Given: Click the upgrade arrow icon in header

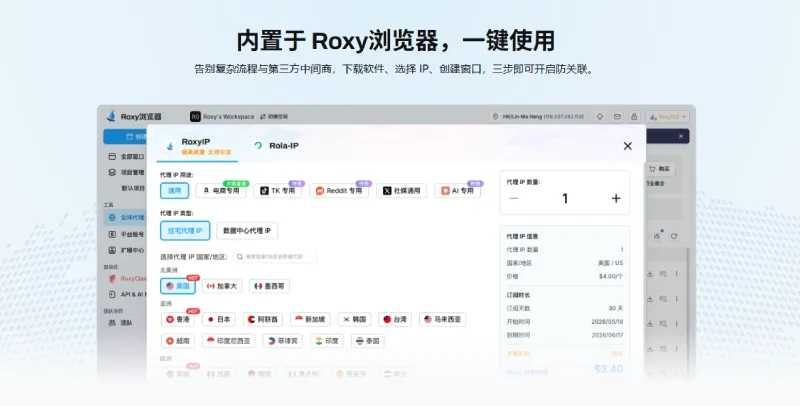Looking at the screenshot, I should click(600, 116).
